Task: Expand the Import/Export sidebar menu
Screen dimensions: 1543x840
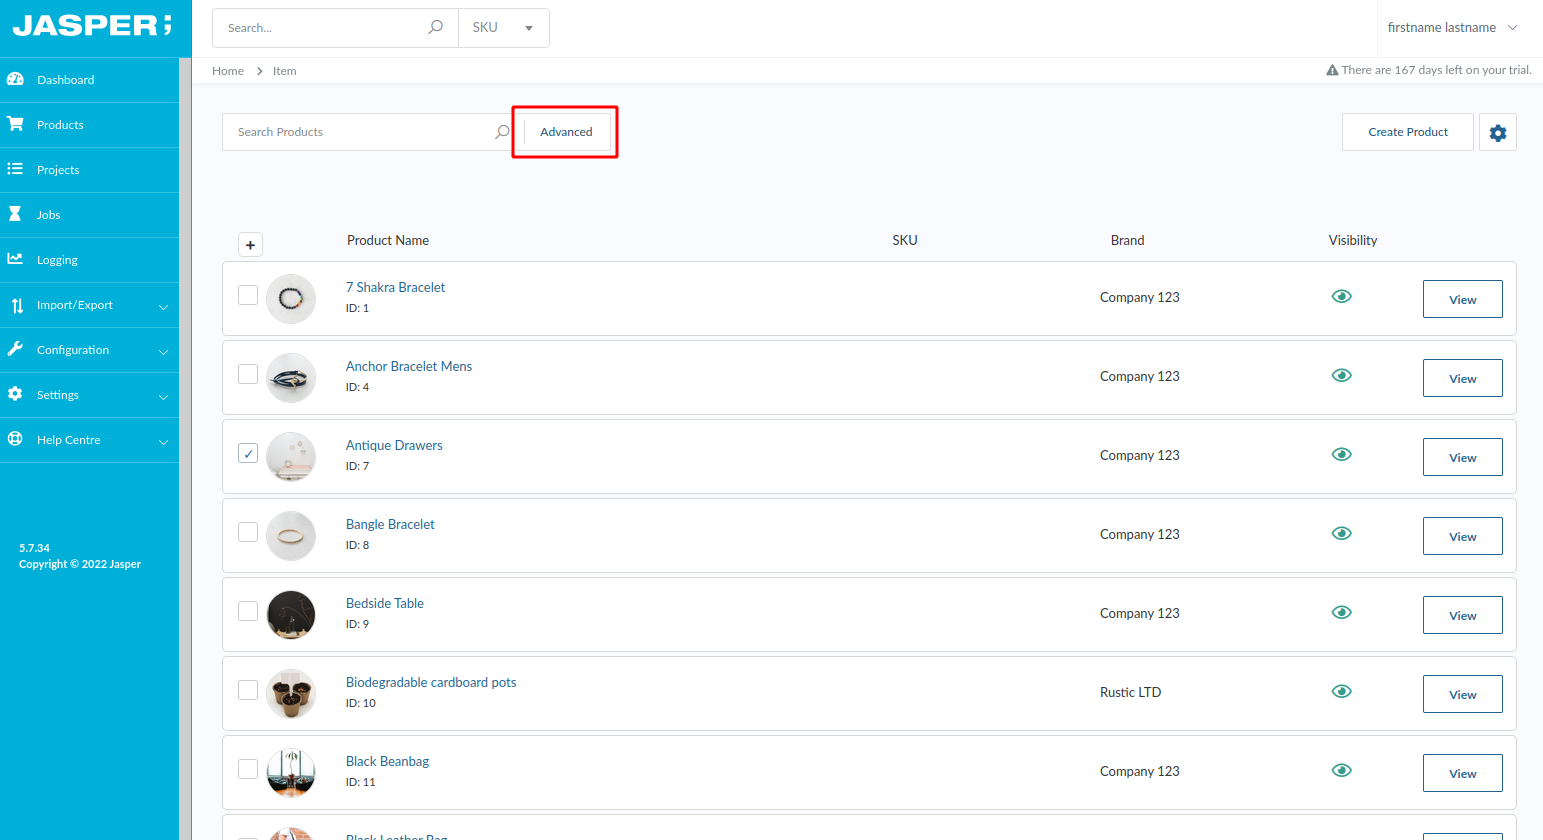Action: pyautogui.click(x=89, y=305)
